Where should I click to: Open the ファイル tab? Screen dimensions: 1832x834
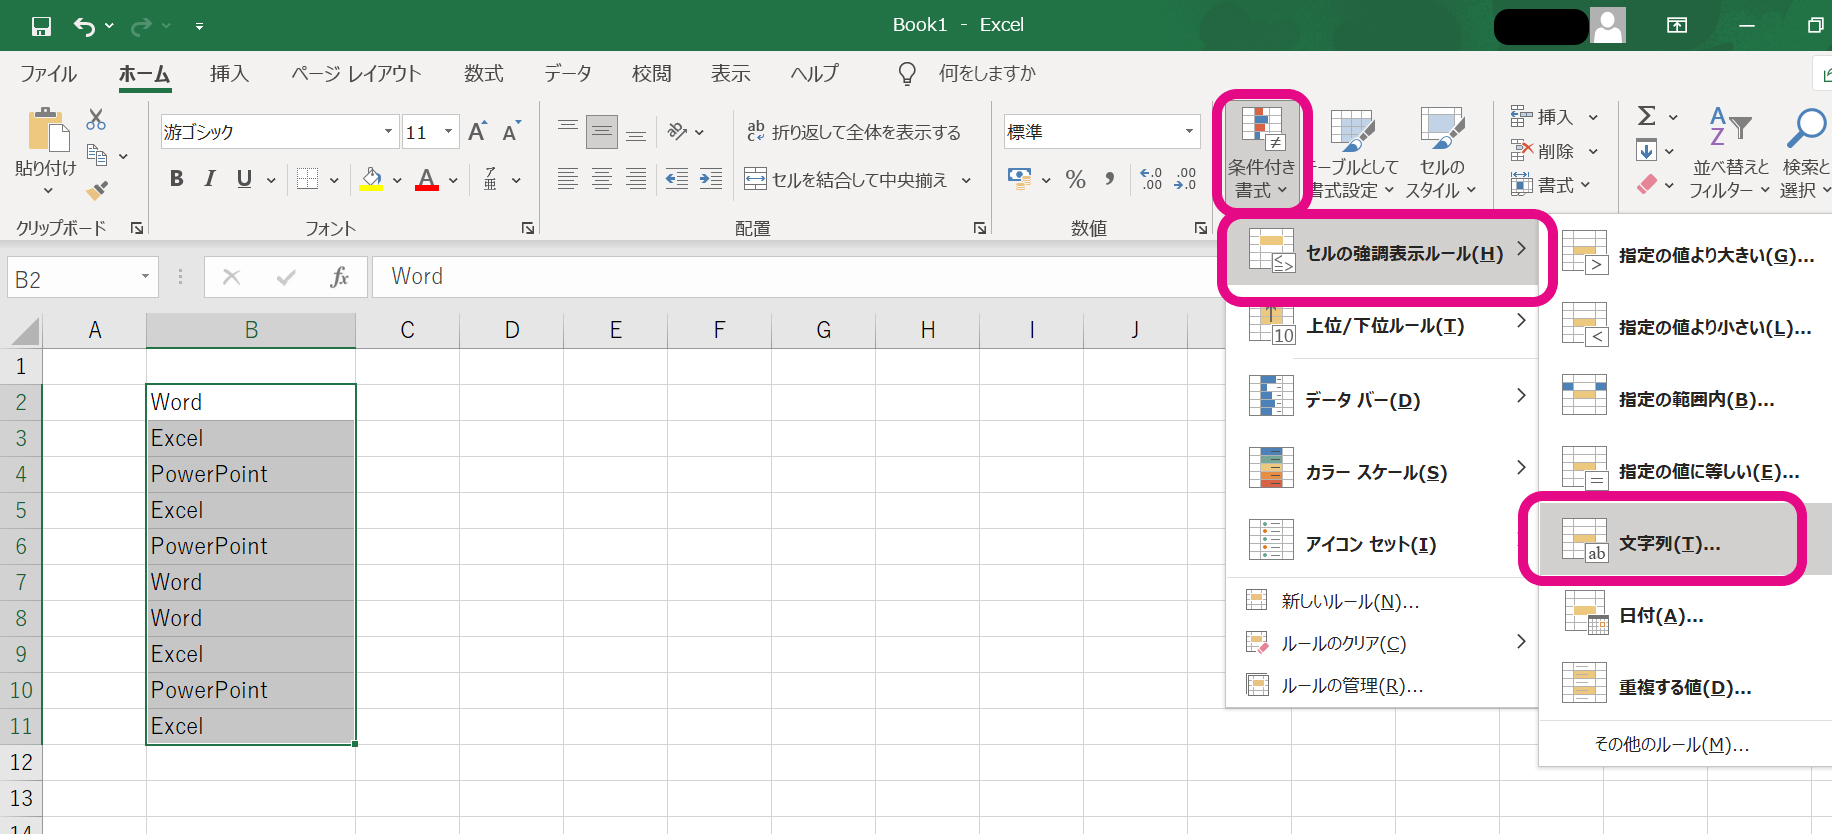pos(48,73)
